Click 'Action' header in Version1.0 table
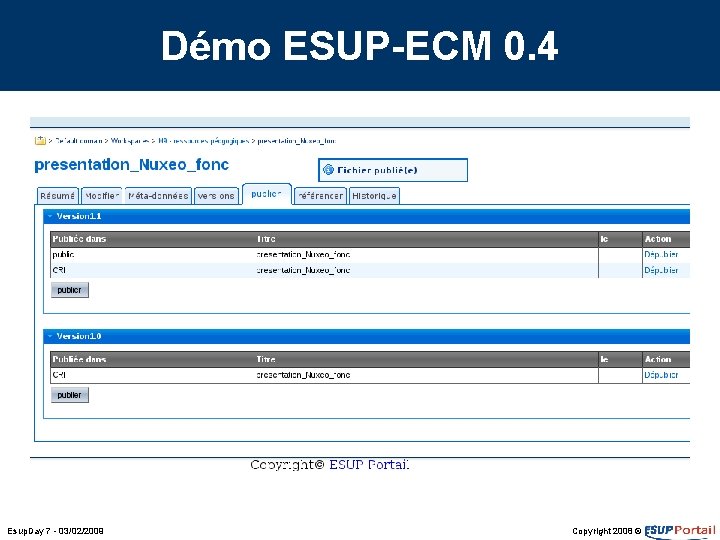Viewport: 720px width, 540px height. (658, 359)
